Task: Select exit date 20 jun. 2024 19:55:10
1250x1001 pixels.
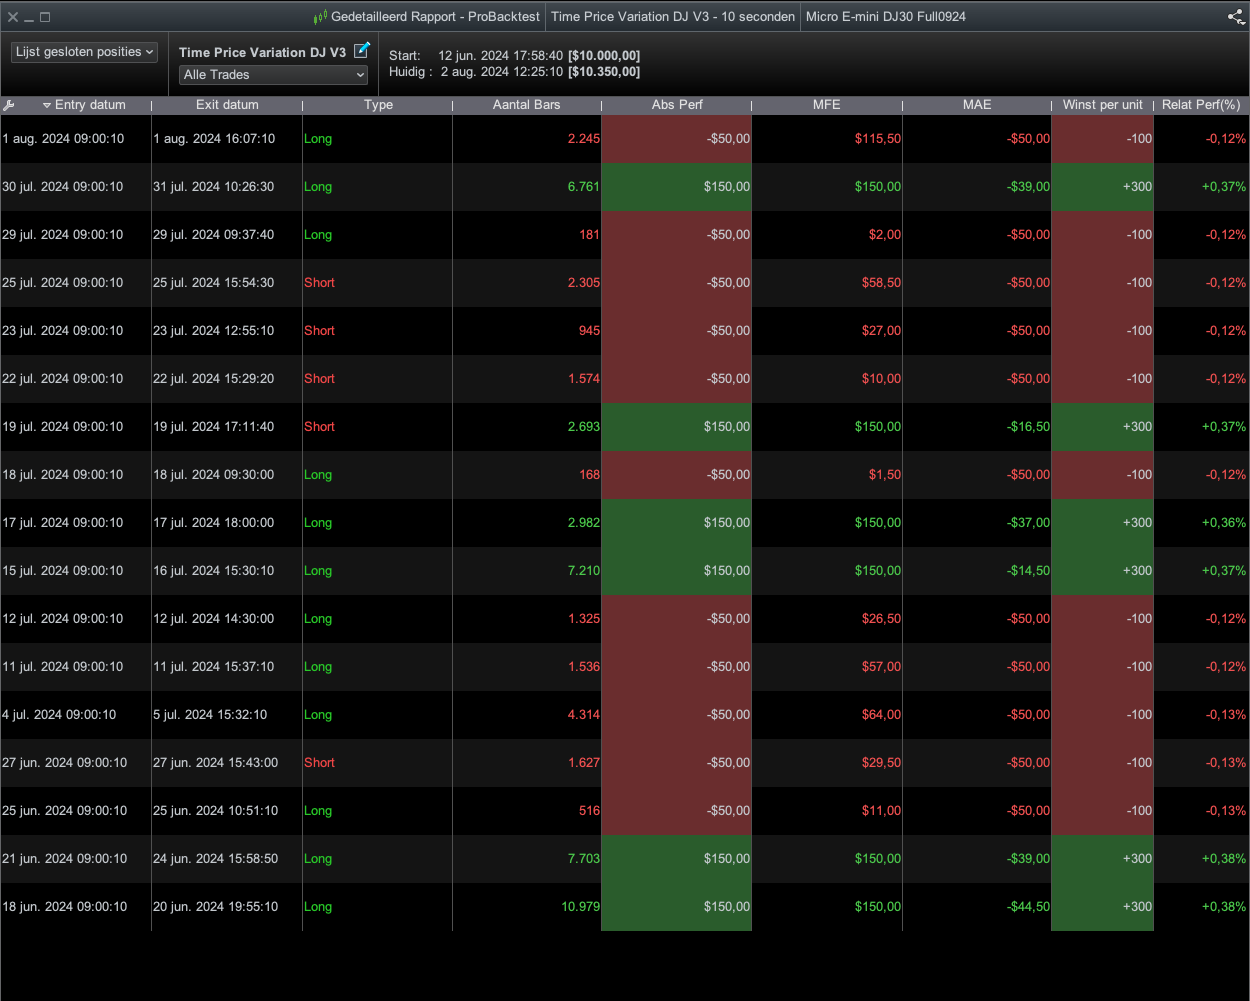Action: 215,907
